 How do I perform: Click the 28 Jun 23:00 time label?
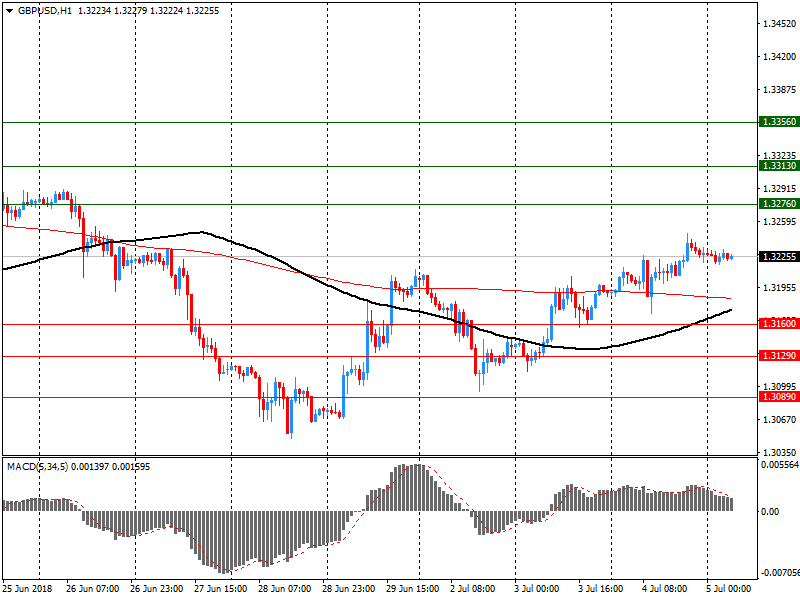point(348,589)
